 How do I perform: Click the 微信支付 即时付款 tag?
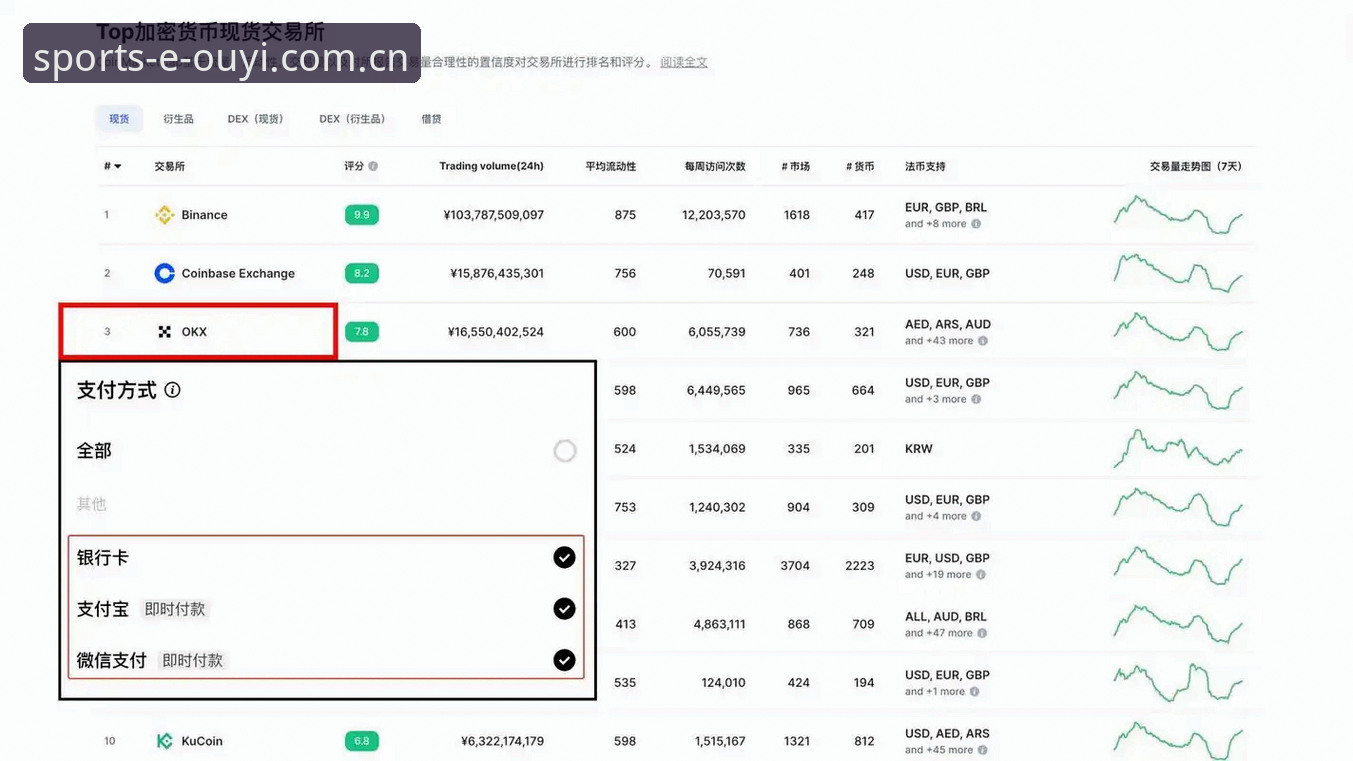(193, 661)
